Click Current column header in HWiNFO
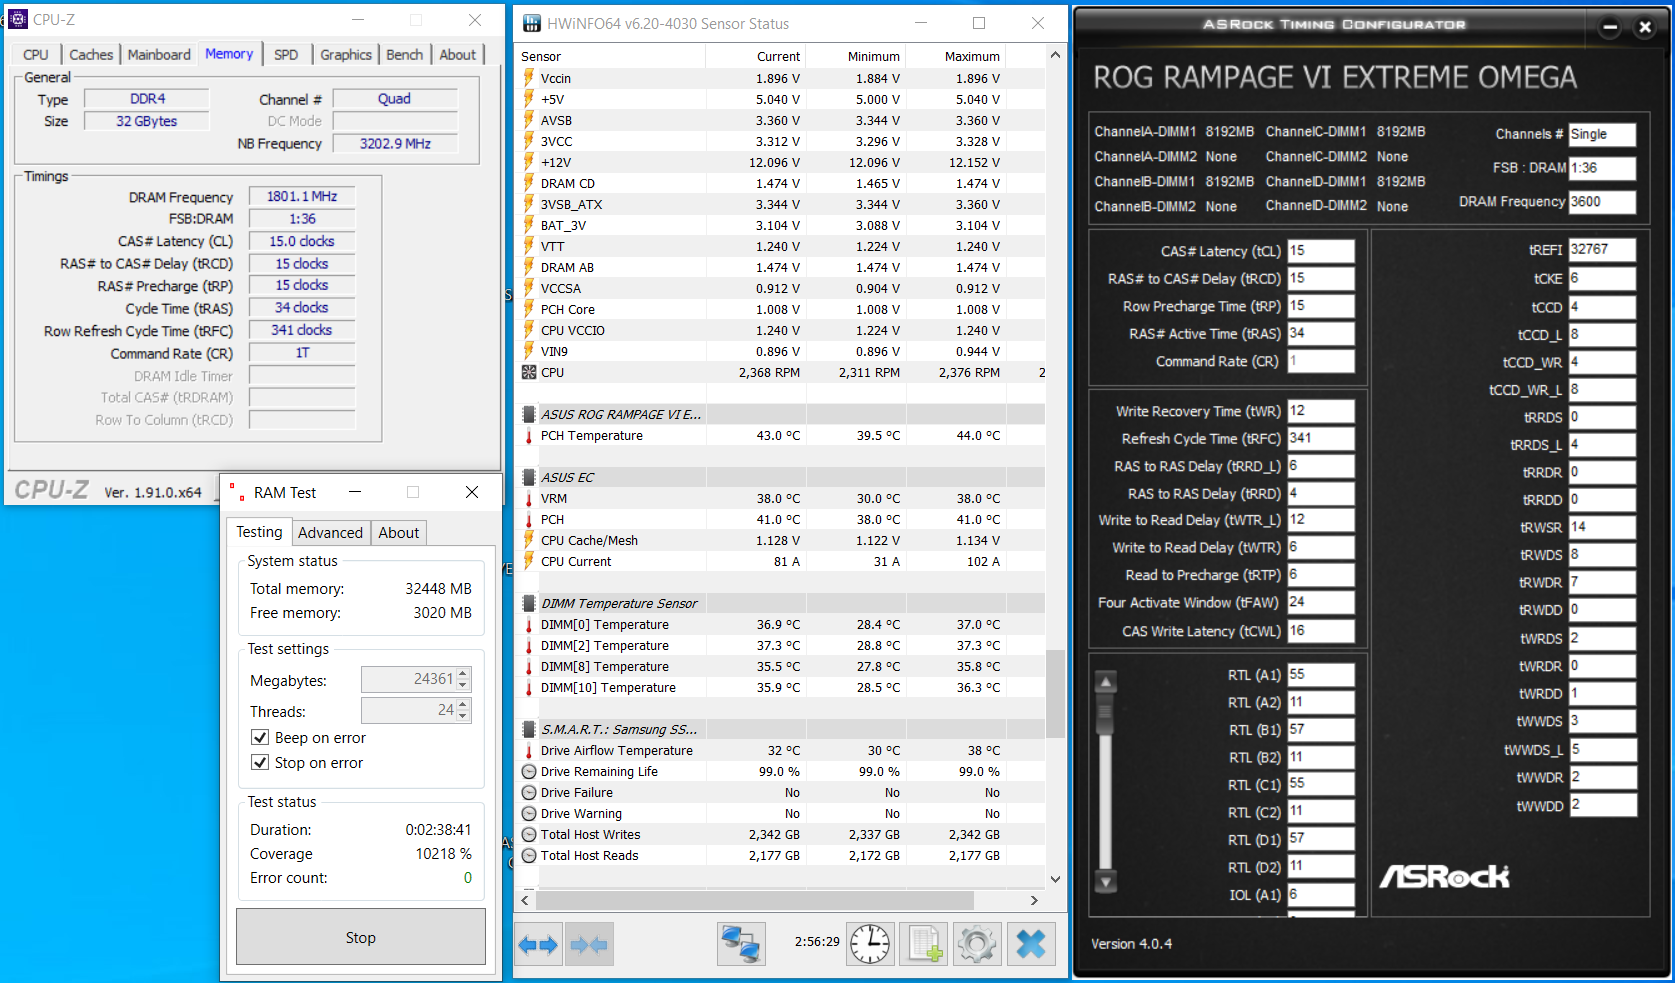1675x983 pixels. pyautogui.click(x=756, y=56)
